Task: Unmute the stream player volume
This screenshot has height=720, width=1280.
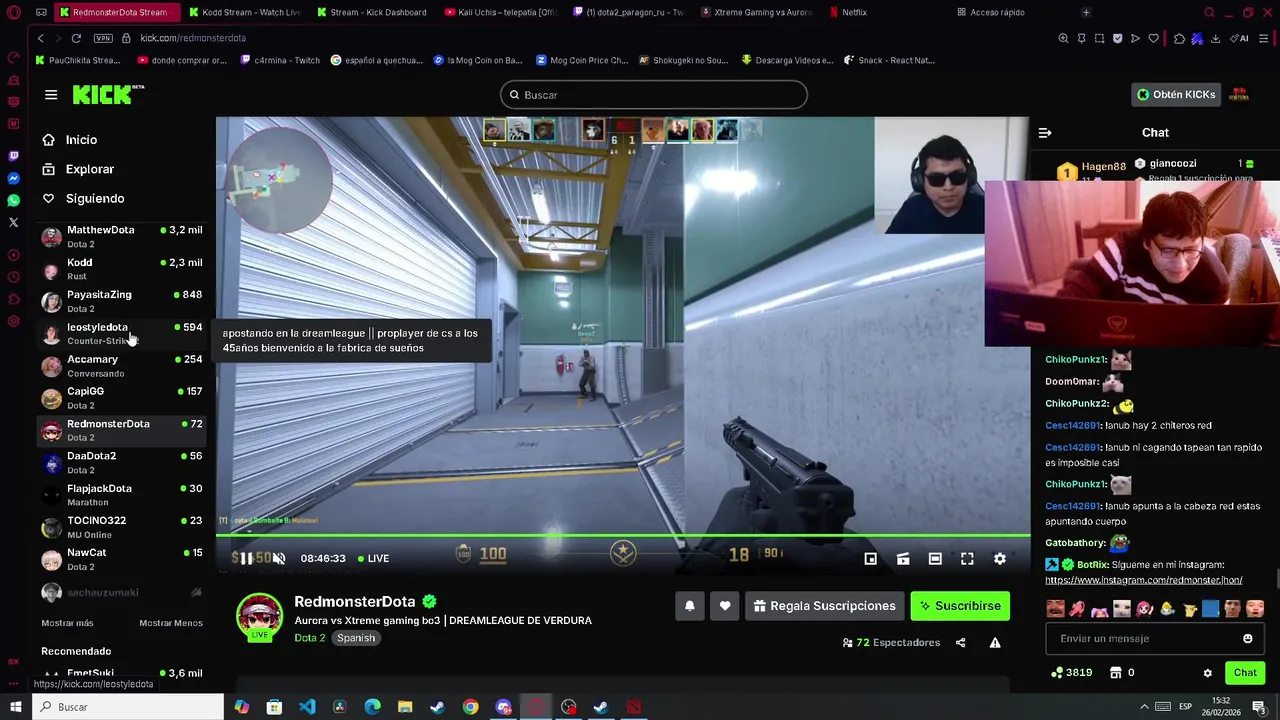Action: pos(279,558)
